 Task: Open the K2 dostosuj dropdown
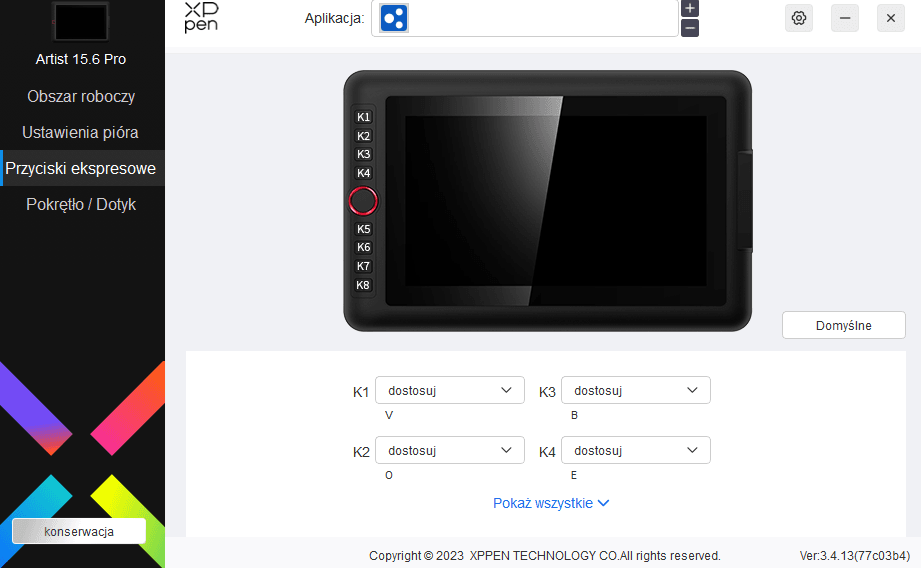point(449,451)
